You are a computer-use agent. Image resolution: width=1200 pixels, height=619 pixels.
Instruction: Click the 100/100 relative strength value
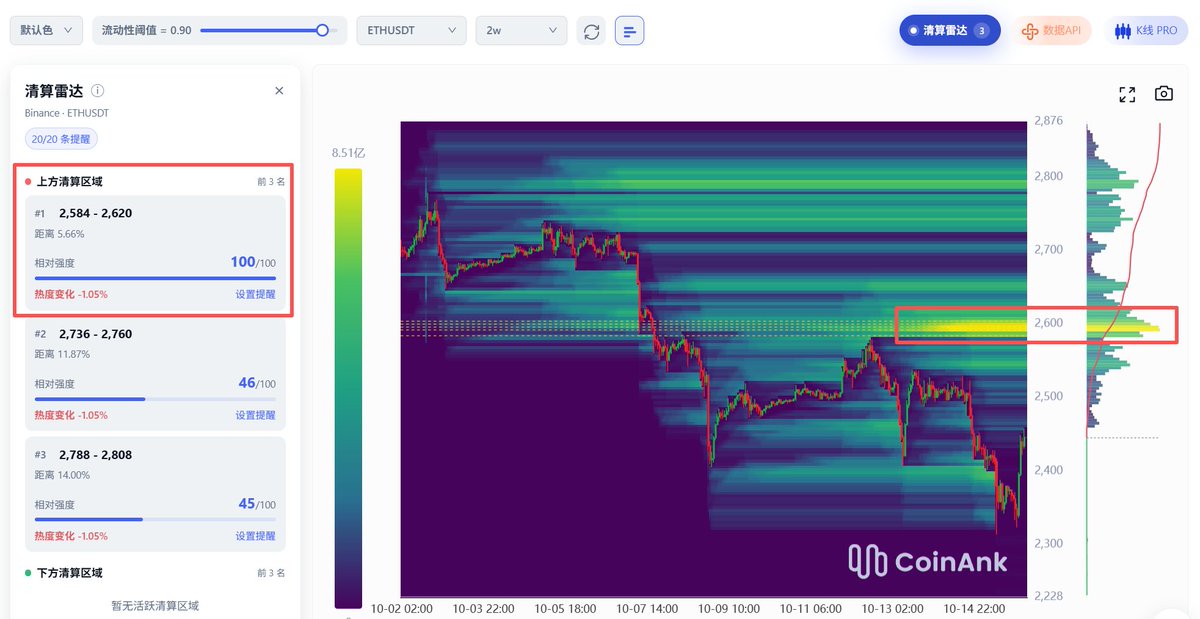click(253, 262)
